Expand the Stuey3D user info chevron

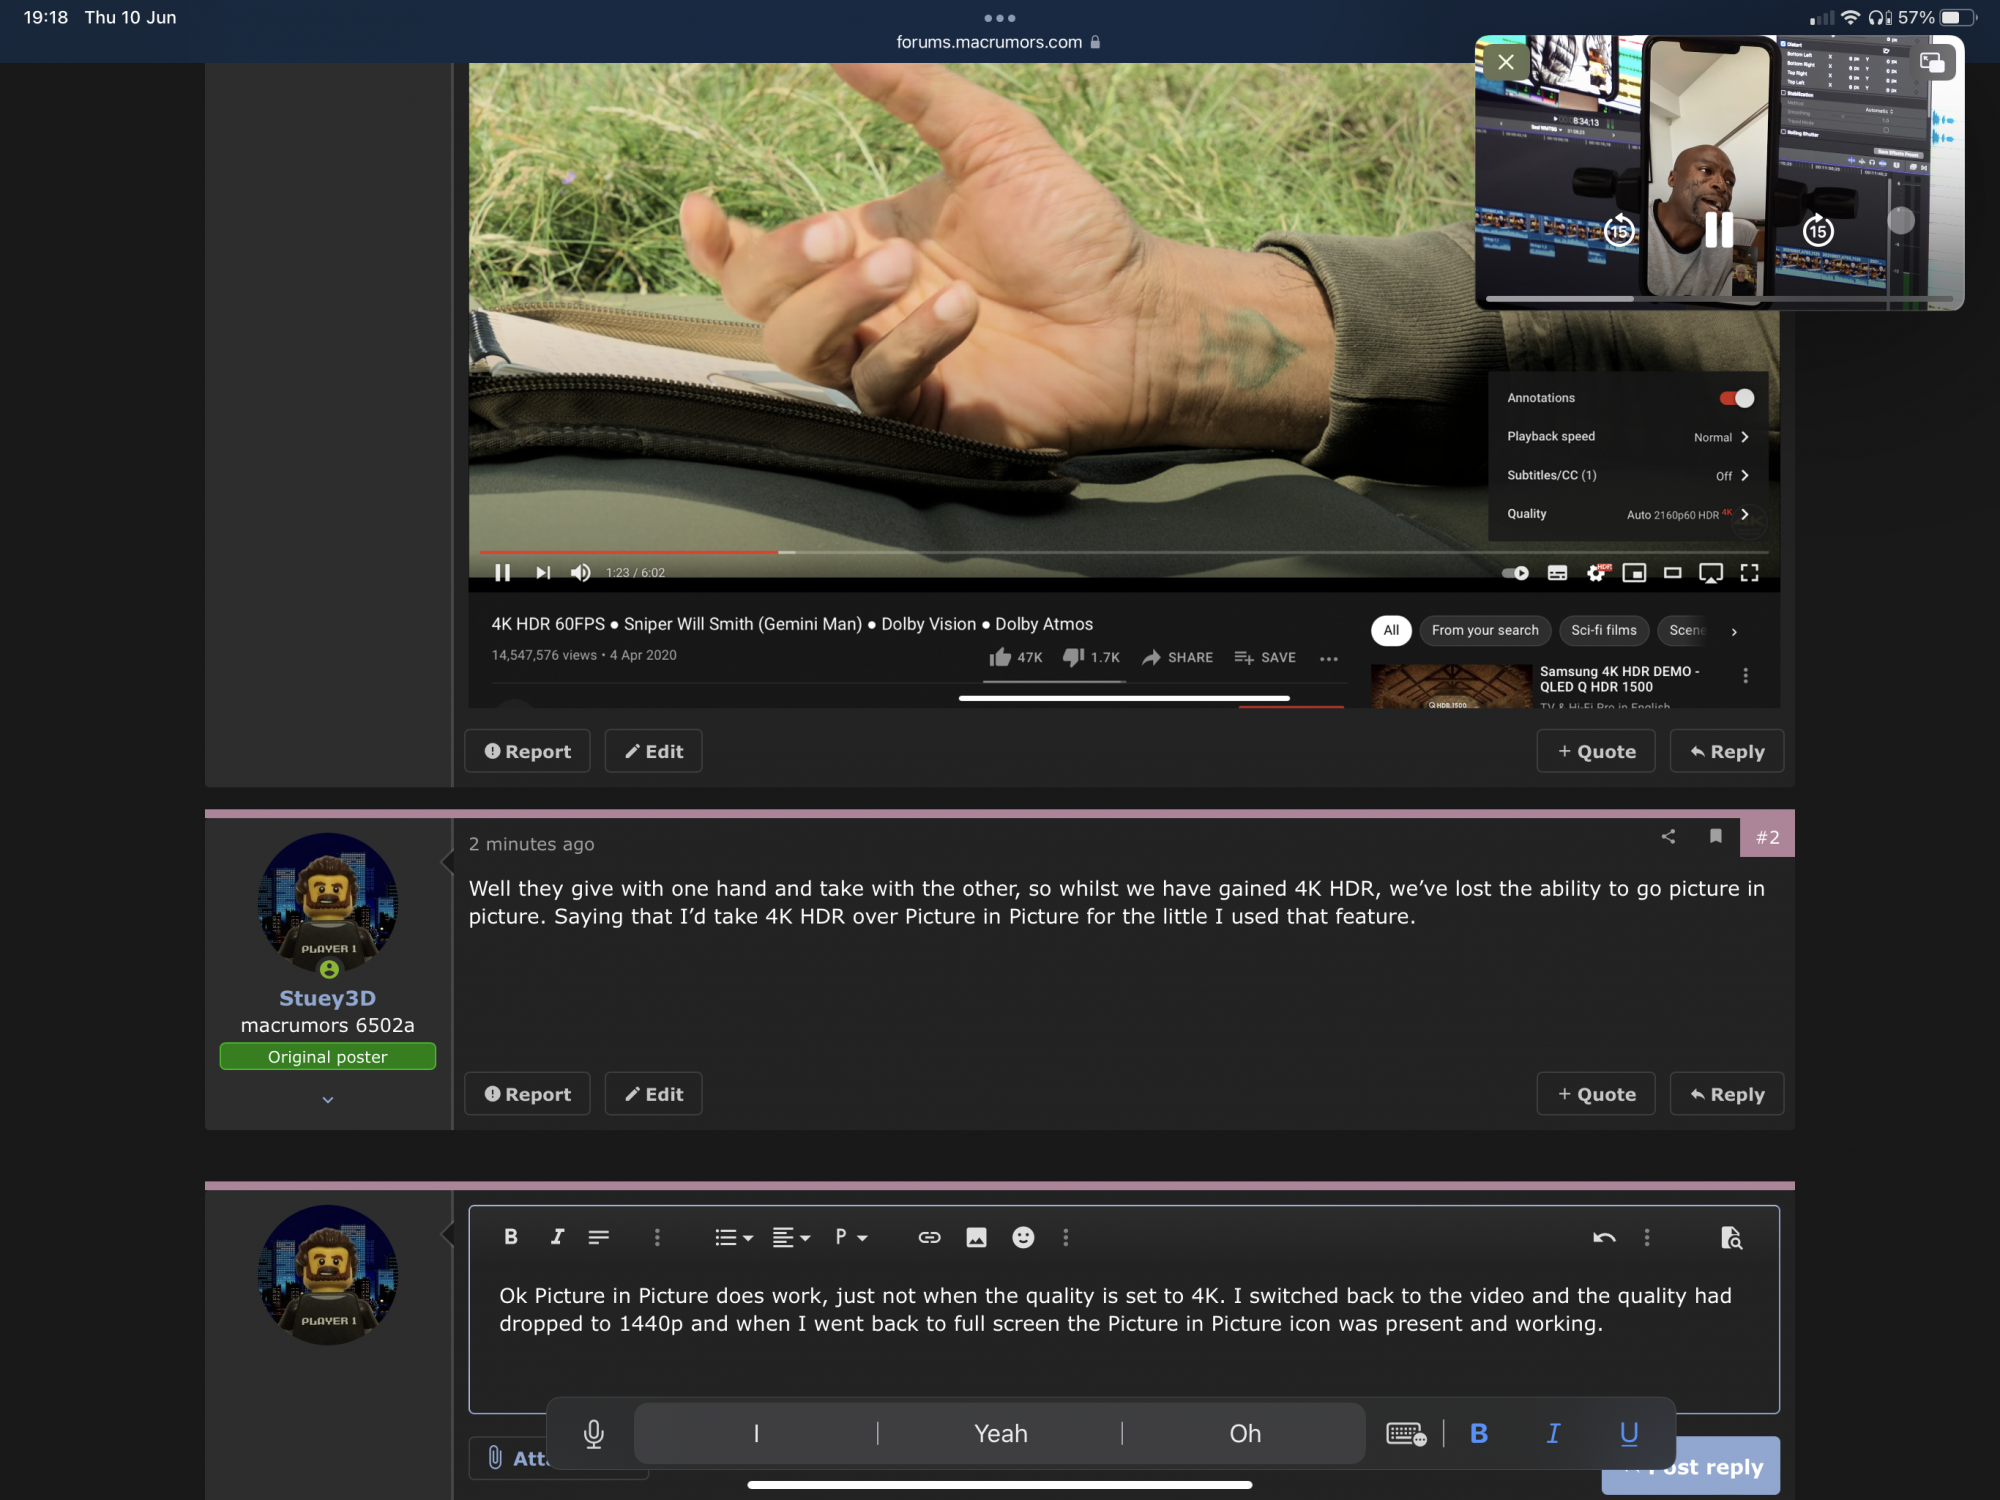point(328,1100)
